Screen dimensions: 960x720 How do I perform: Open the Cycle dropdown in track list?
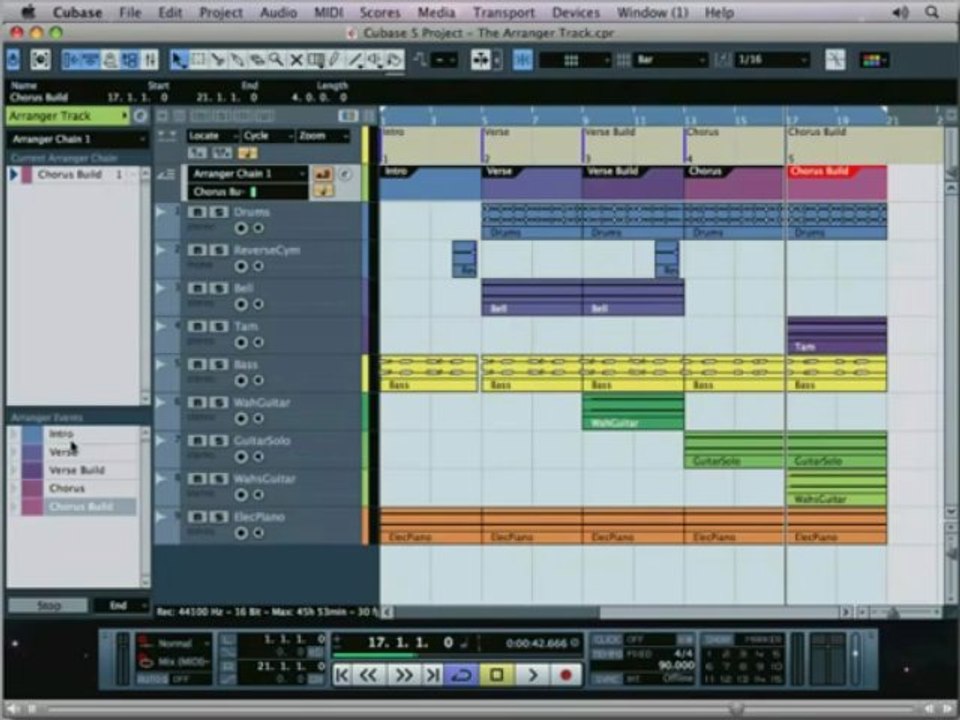tap(267, 136)
